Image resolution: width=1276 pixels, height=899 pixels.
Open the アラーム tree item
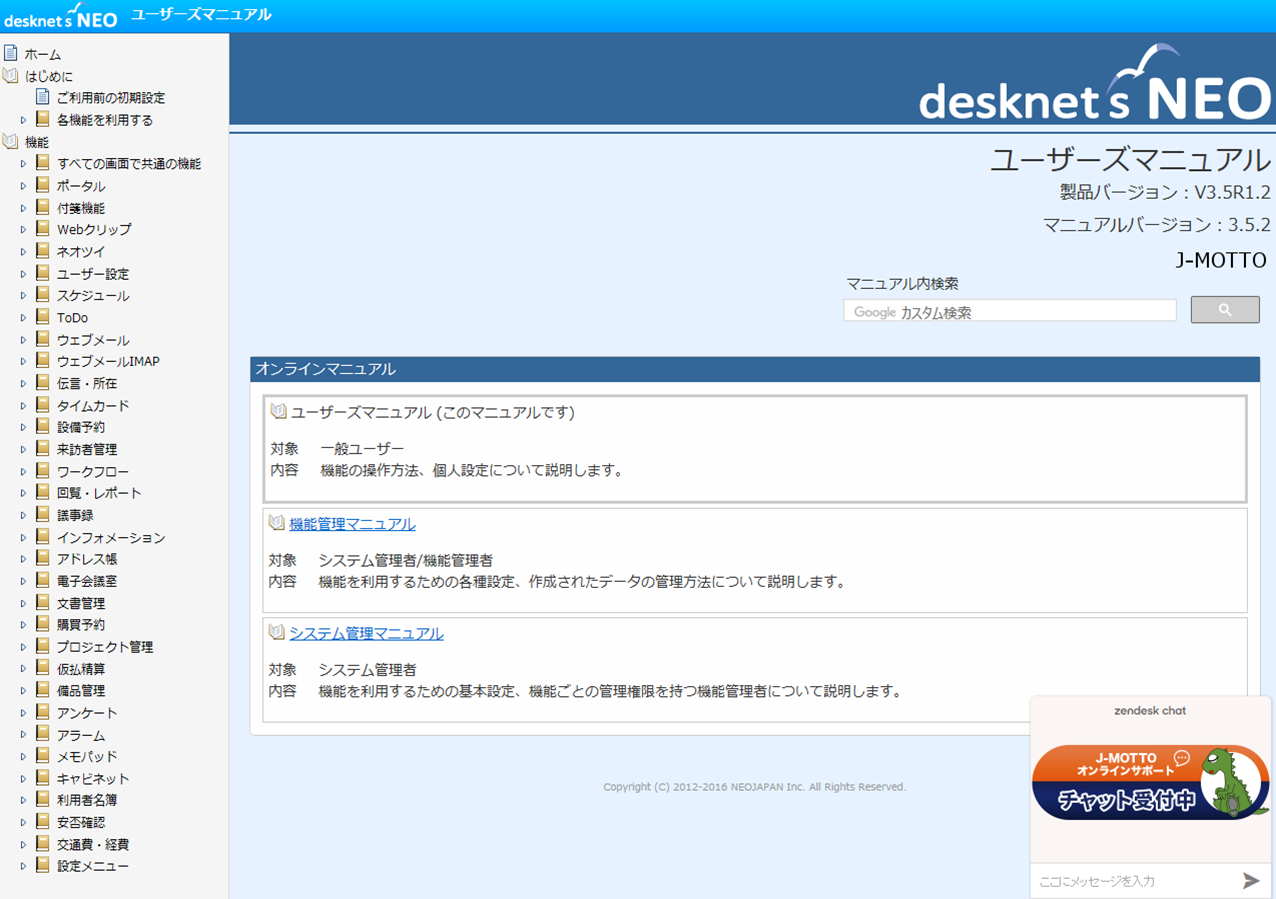click(81, 735)
